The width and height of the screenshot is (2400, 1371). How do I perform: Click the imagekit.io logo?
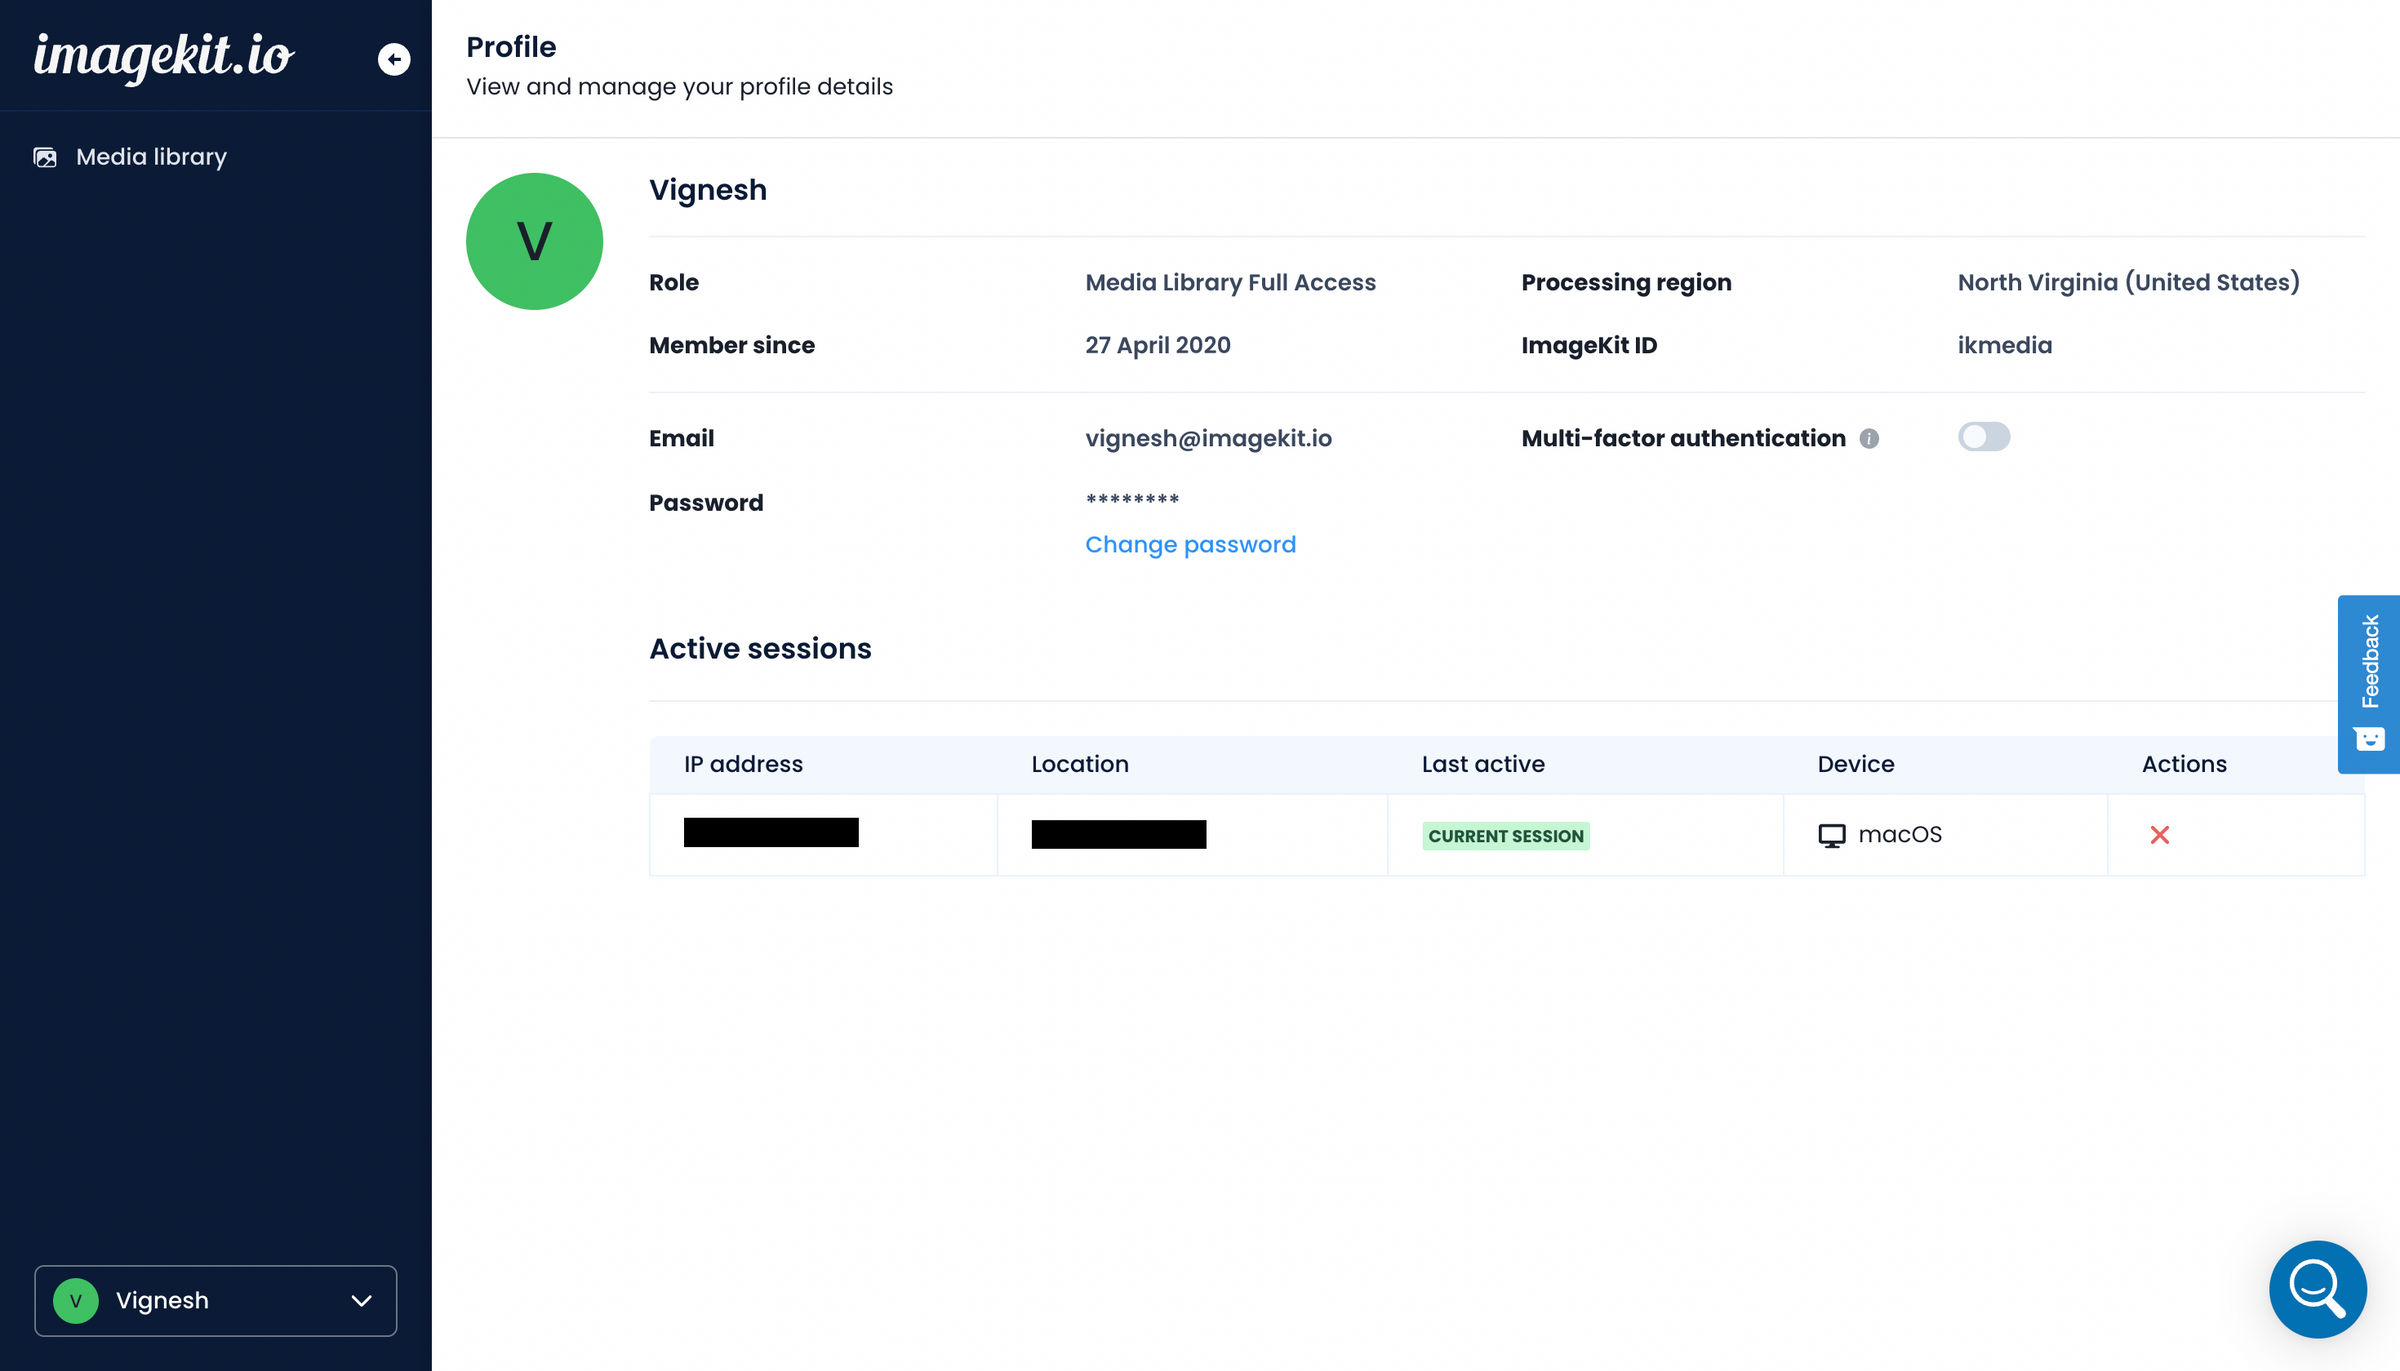point(164,56)
